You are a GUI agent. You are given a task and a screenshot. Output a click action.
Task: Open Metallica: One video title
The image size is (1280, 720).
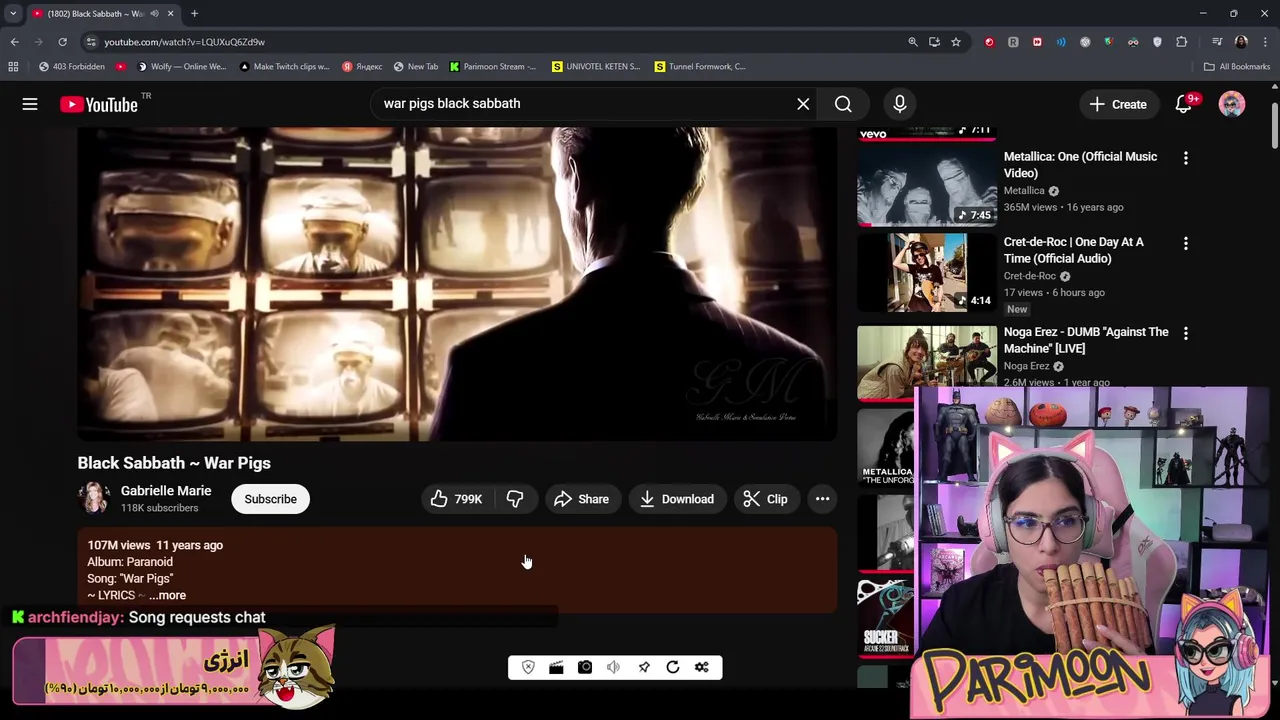1080,165
